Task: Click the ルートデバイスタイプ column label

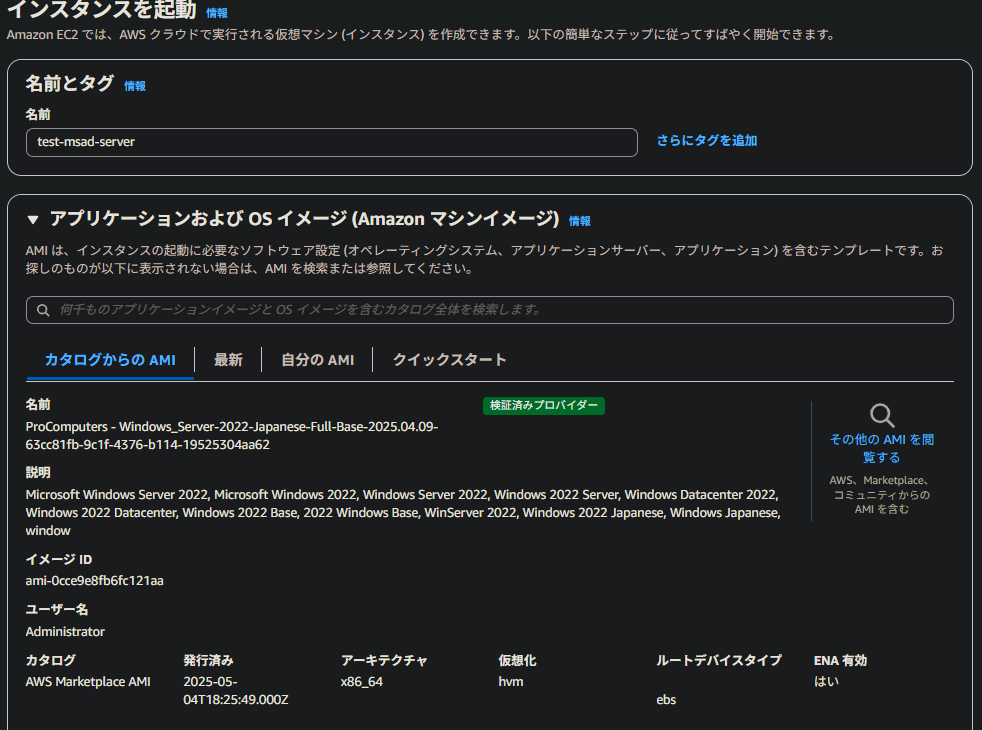Action: pos(719,660)
